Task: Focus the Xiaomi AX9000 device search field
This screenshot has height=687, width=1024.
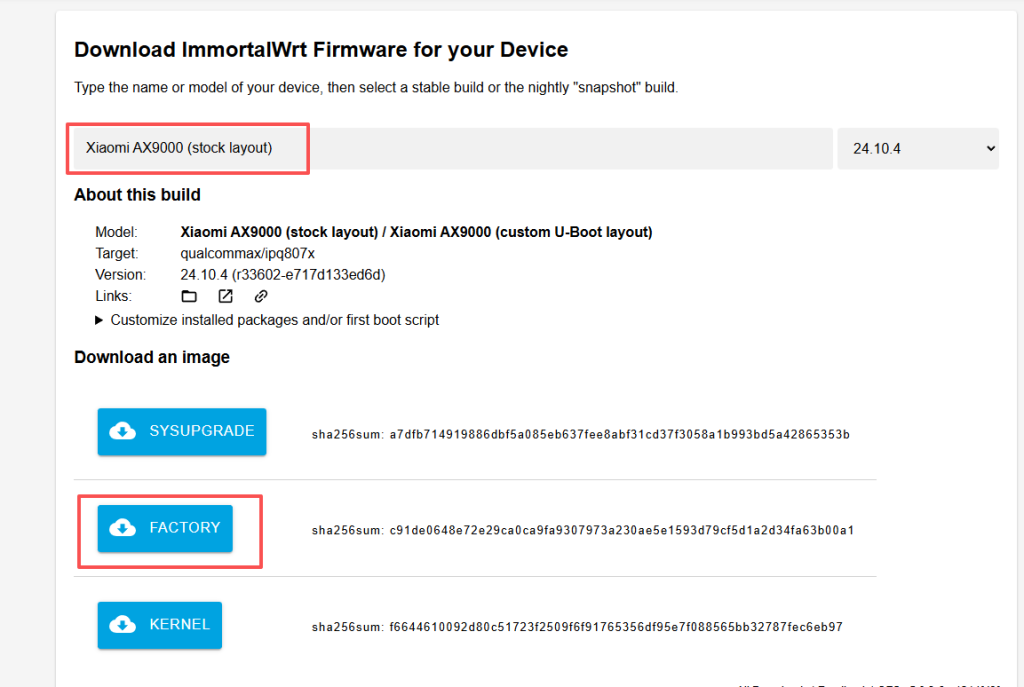Action: point(452,148)
